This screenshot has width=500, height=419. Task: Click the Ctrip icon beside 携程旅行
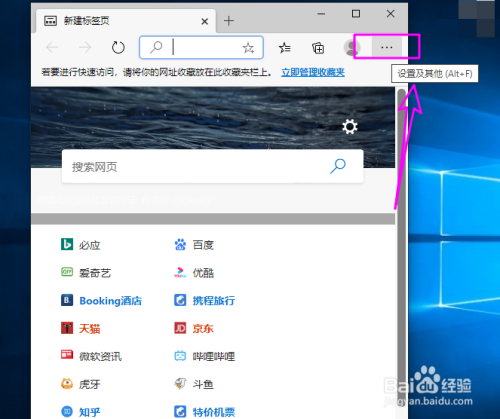coord(180,300)
